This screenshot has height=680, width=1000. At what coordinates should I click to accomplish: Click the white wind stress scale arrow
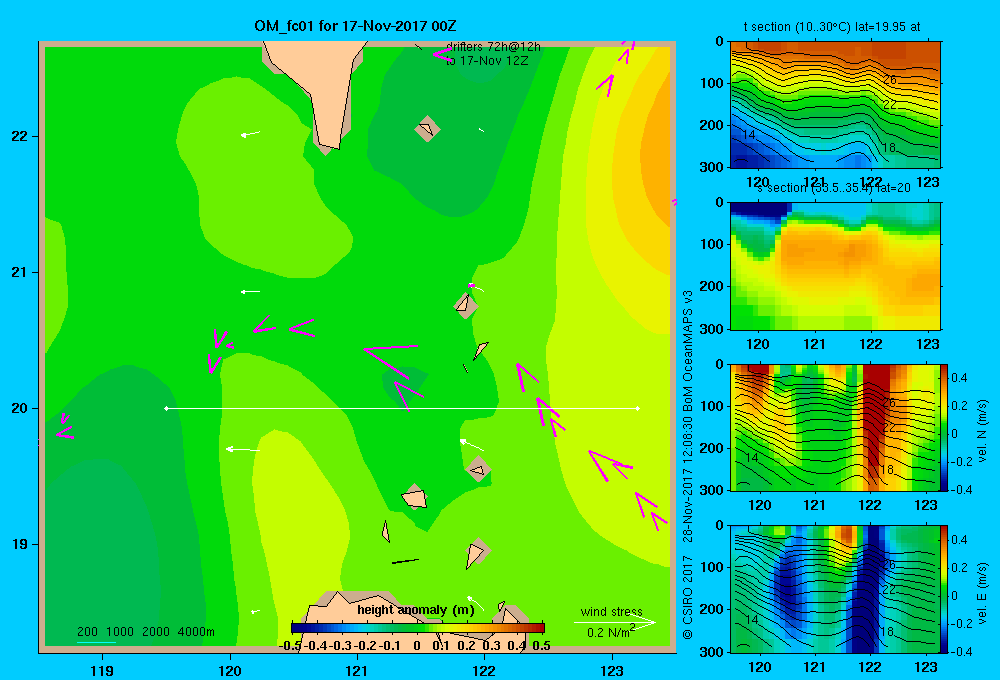pos(614,622)
